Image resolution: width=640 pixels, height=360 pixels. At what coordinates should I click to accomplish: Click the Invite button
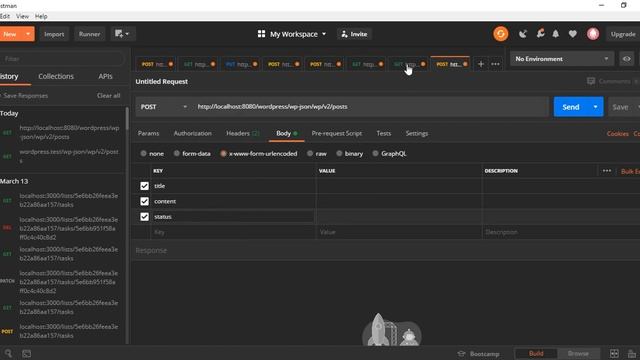(x=354, y=34)
